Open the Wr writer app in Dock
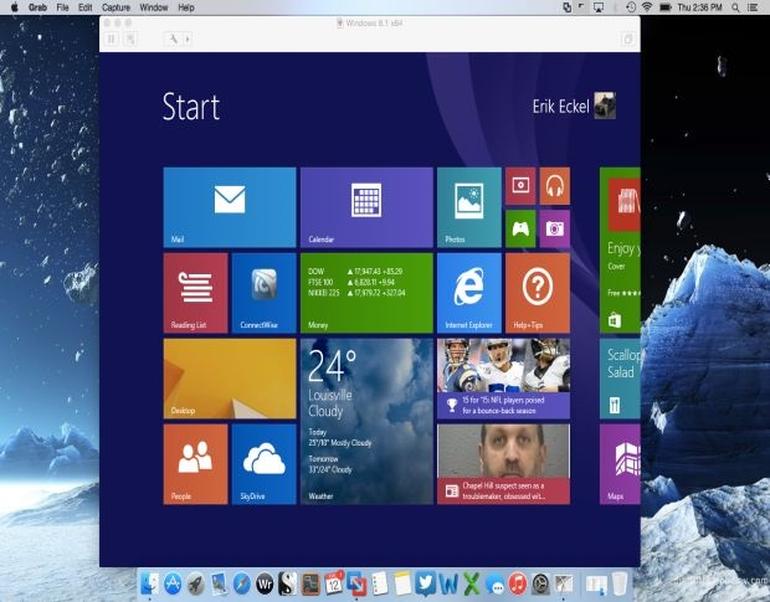The width and height of the screenshot is (770, 602). pos(265,584)
